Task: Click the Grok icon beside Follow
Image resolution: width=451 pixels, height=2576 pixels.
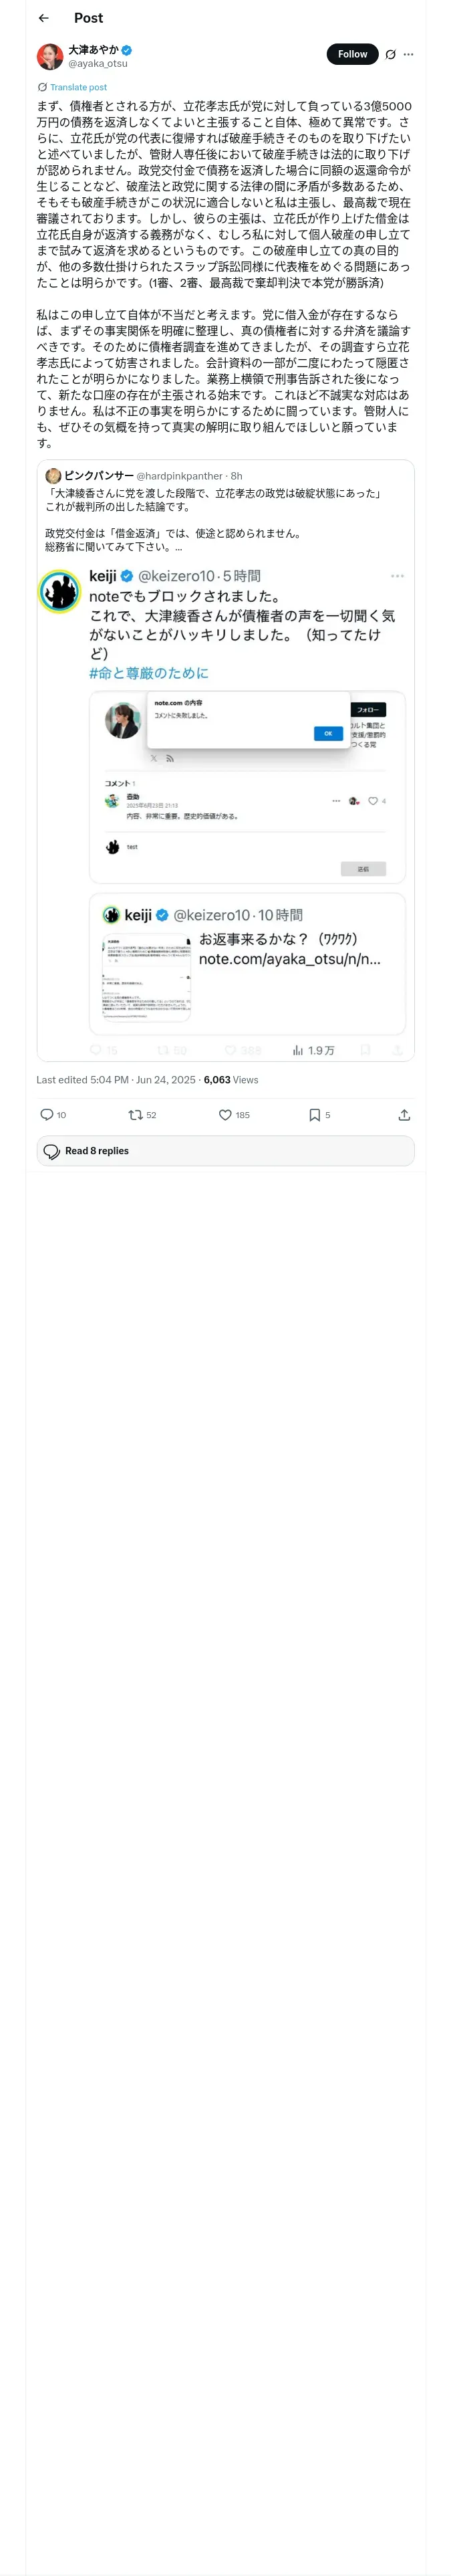Action: click(390, 55)
